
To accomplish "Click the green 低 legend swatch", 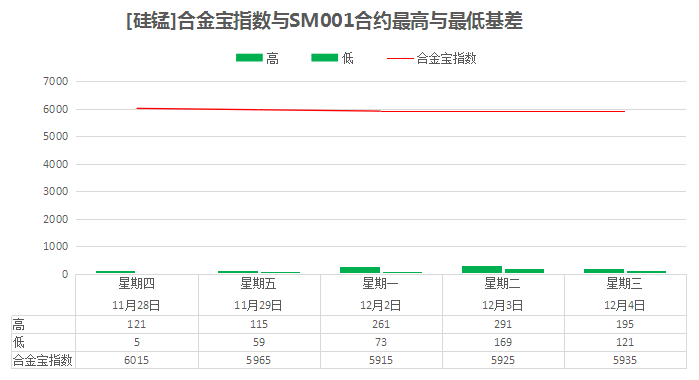I will (x=325, y=58).
